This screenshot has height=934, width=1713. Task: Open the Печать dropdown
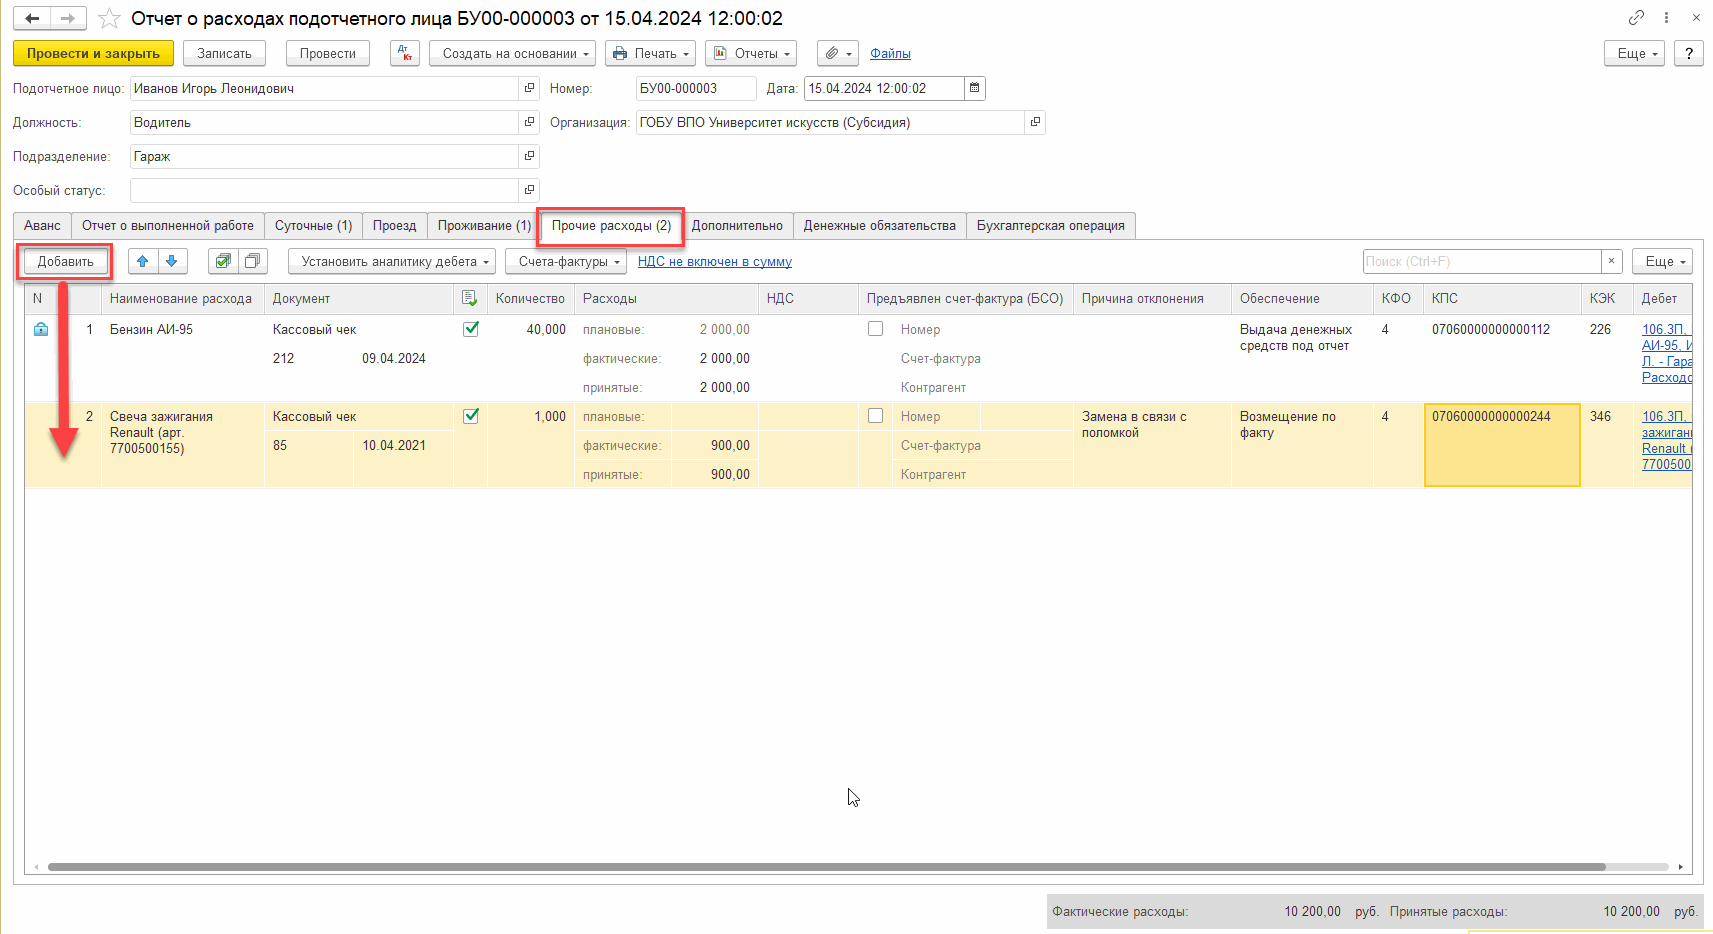point(650,53)
